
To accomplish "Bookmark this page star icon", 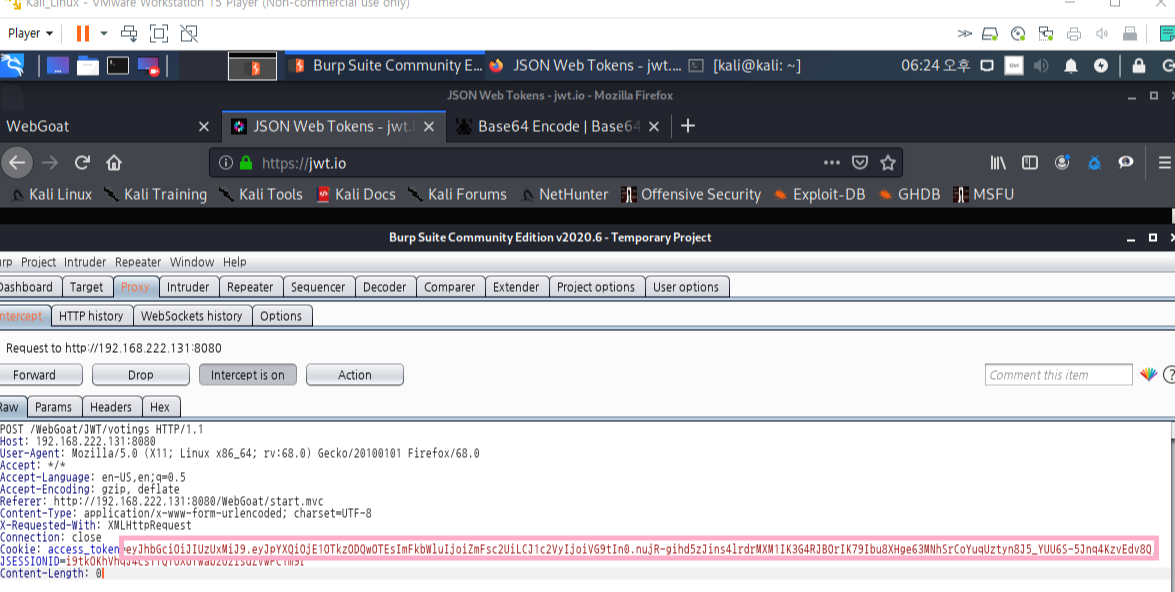I will click(x=888, y=163).
